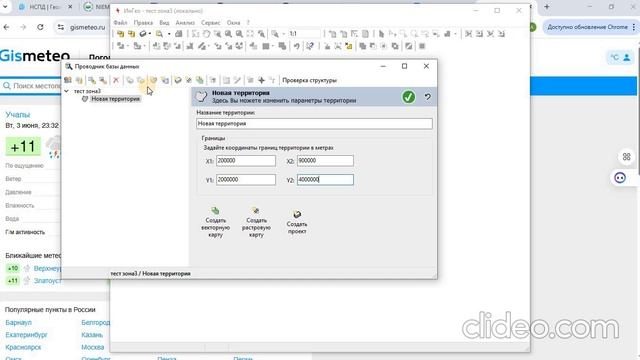The image size is (640, 360).
Task: Click the round face icon on Gismeteo right edge
Action: point(620,178)
